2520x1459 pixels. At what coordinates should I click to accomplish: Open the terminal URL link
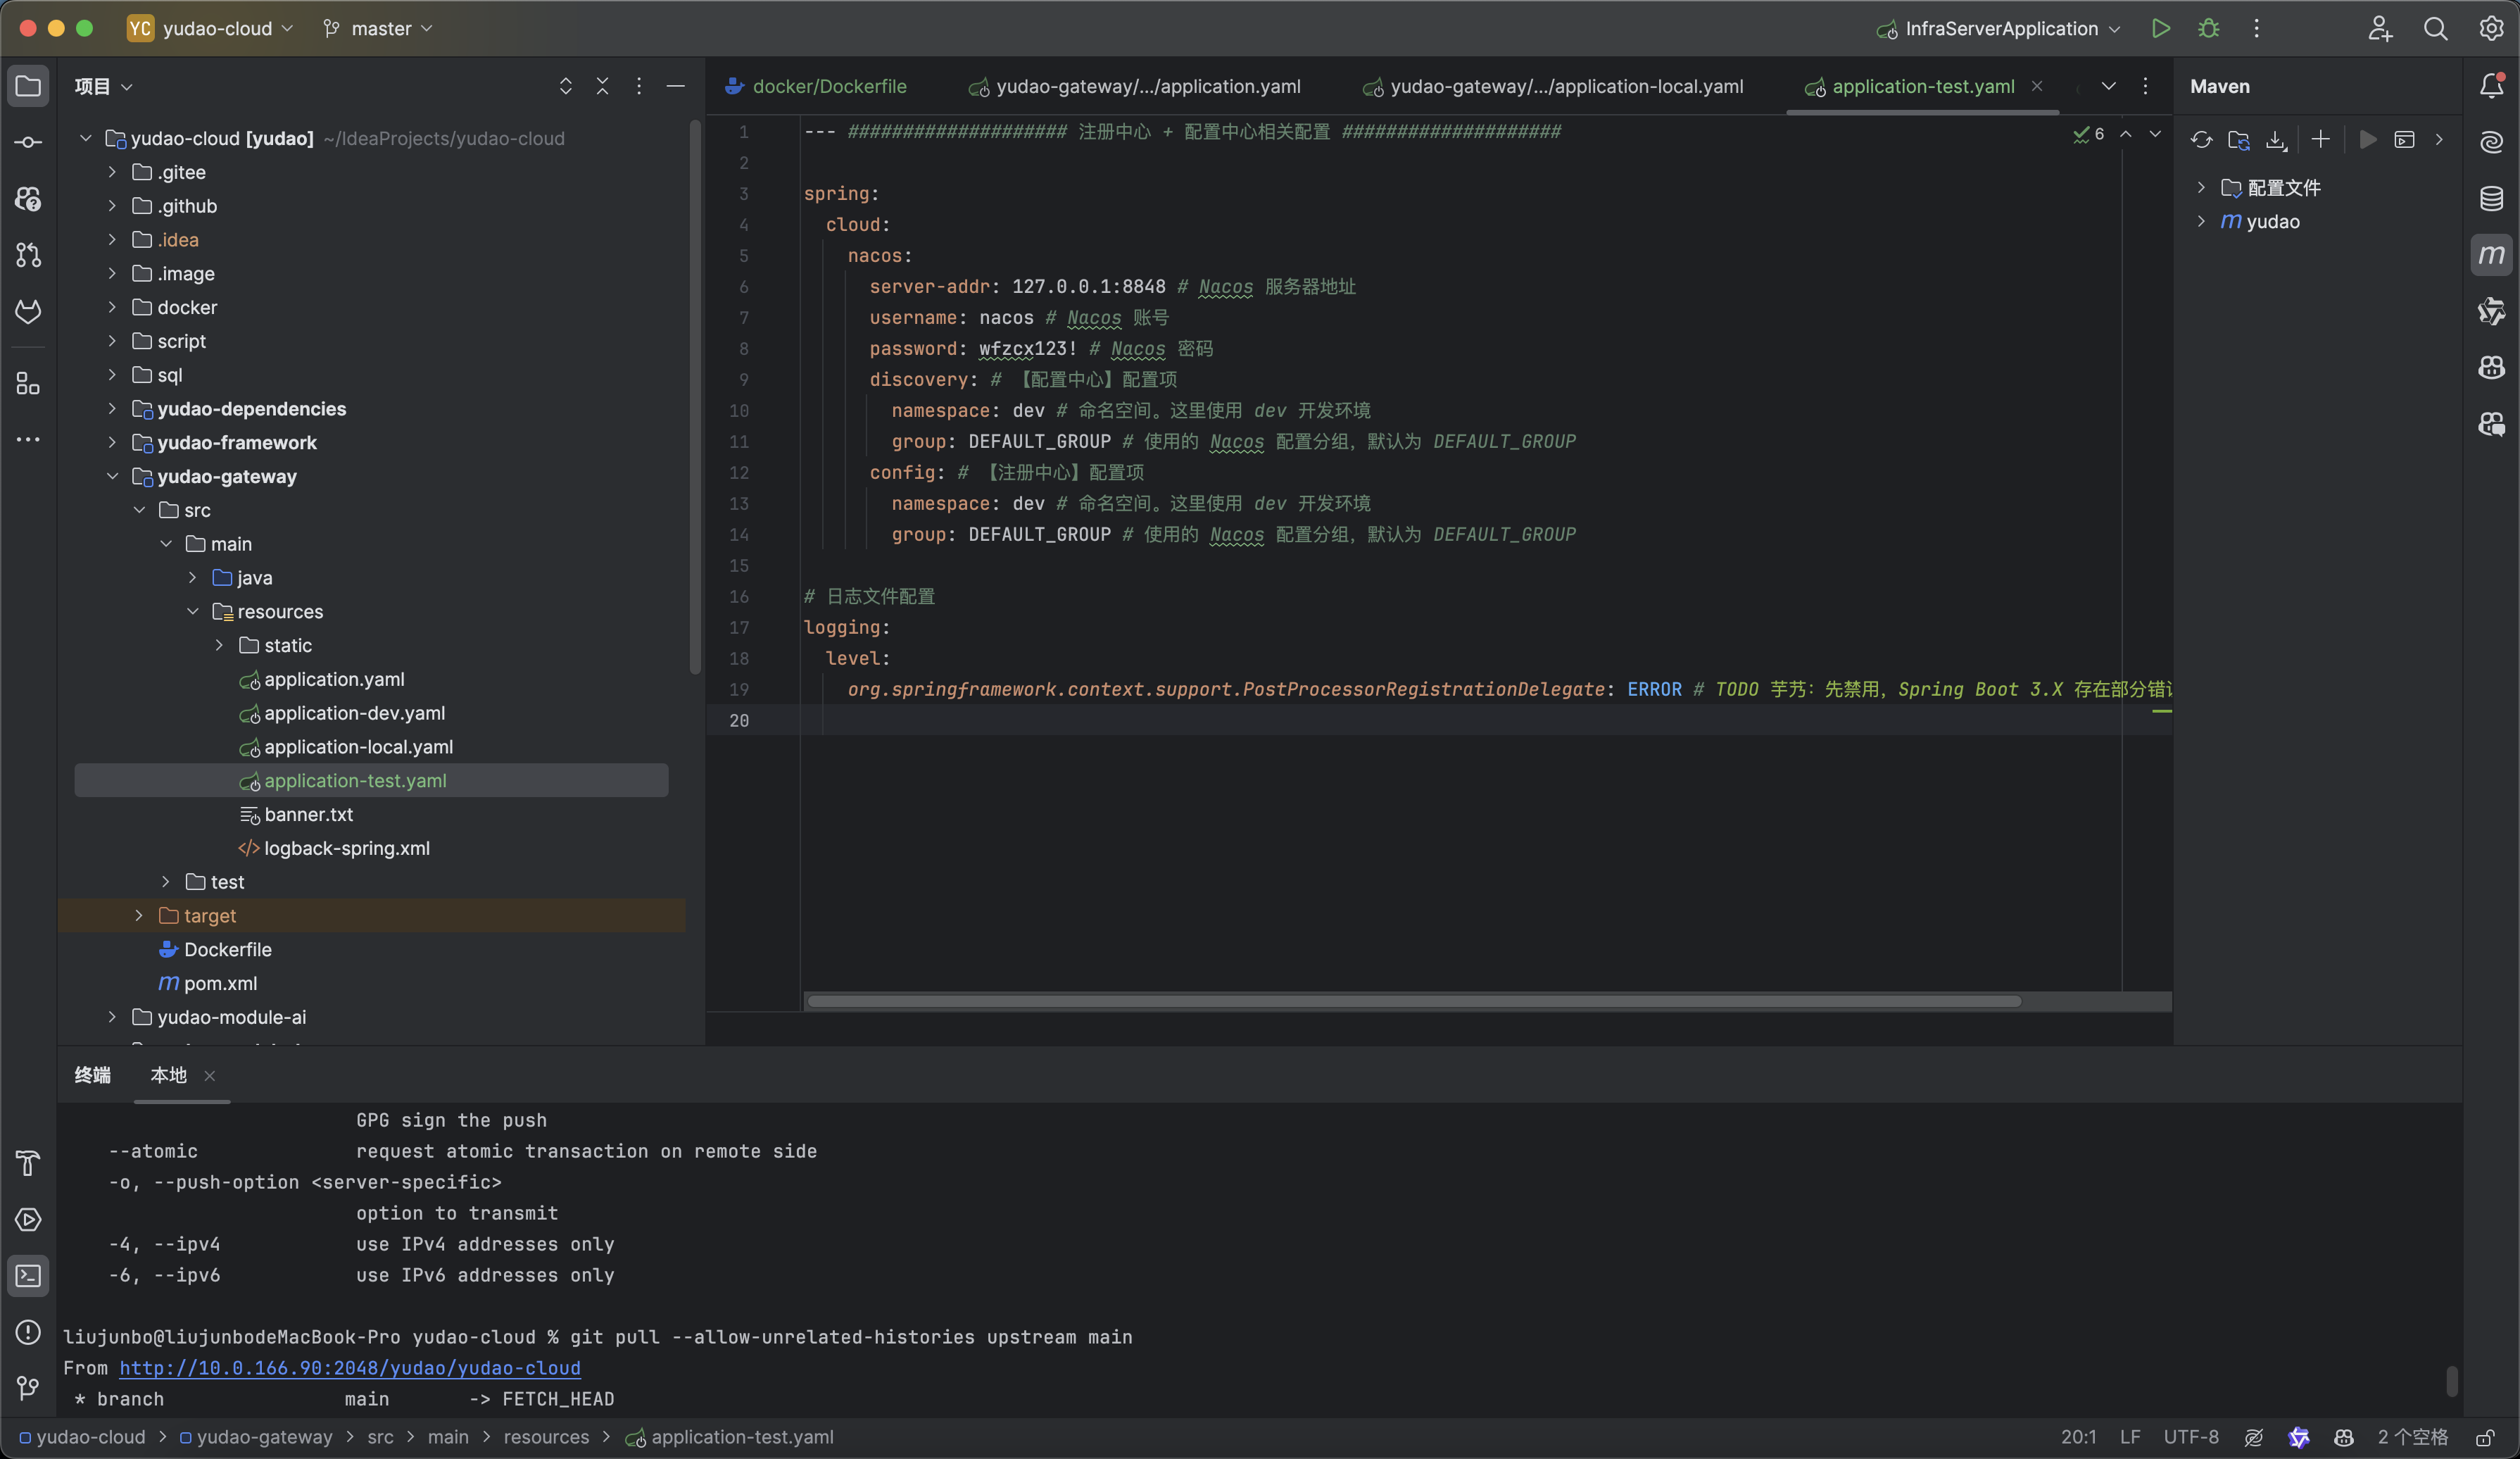[x=350, y=1368]
